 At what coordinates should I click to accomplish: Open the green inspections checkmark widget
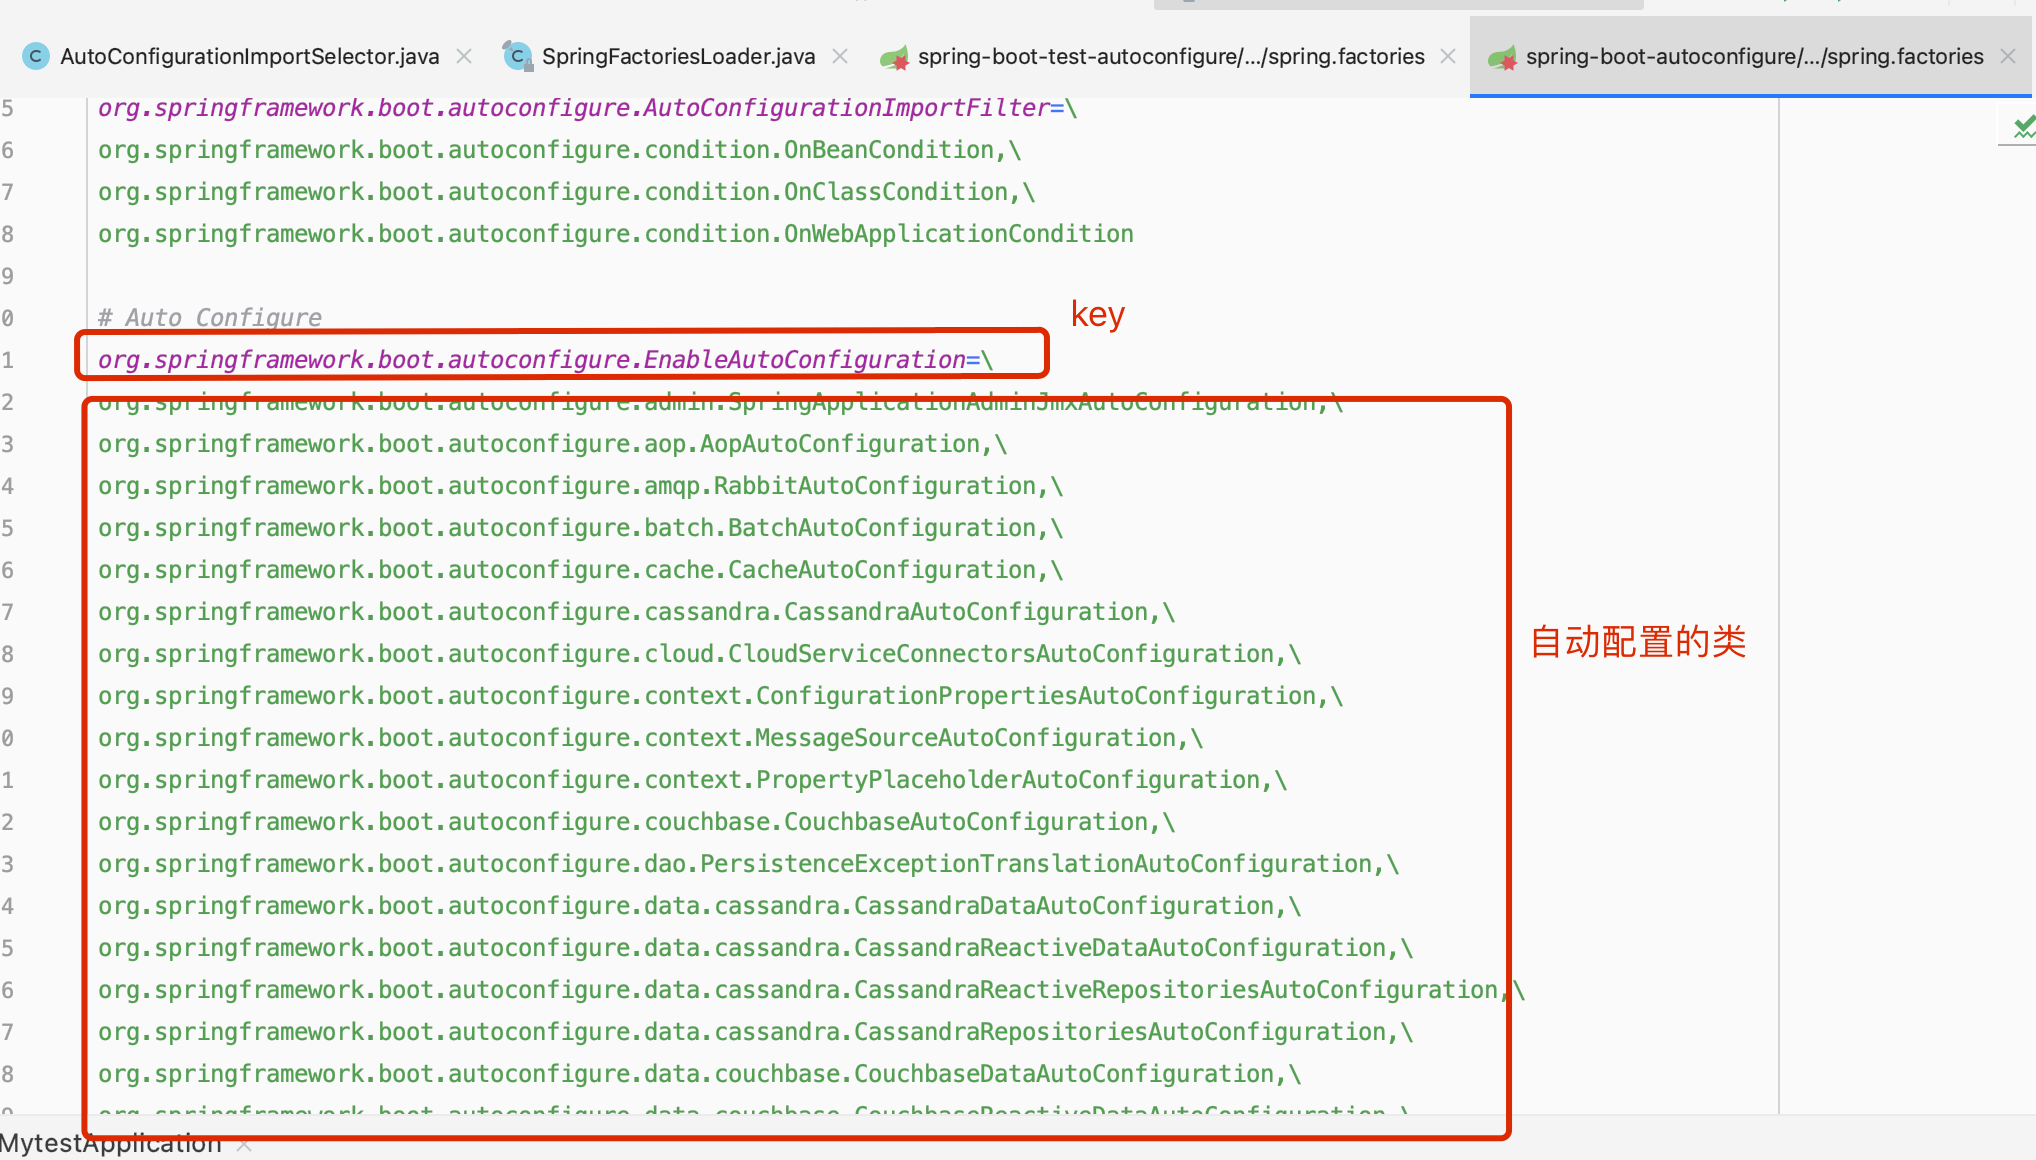click(2023, 127)
